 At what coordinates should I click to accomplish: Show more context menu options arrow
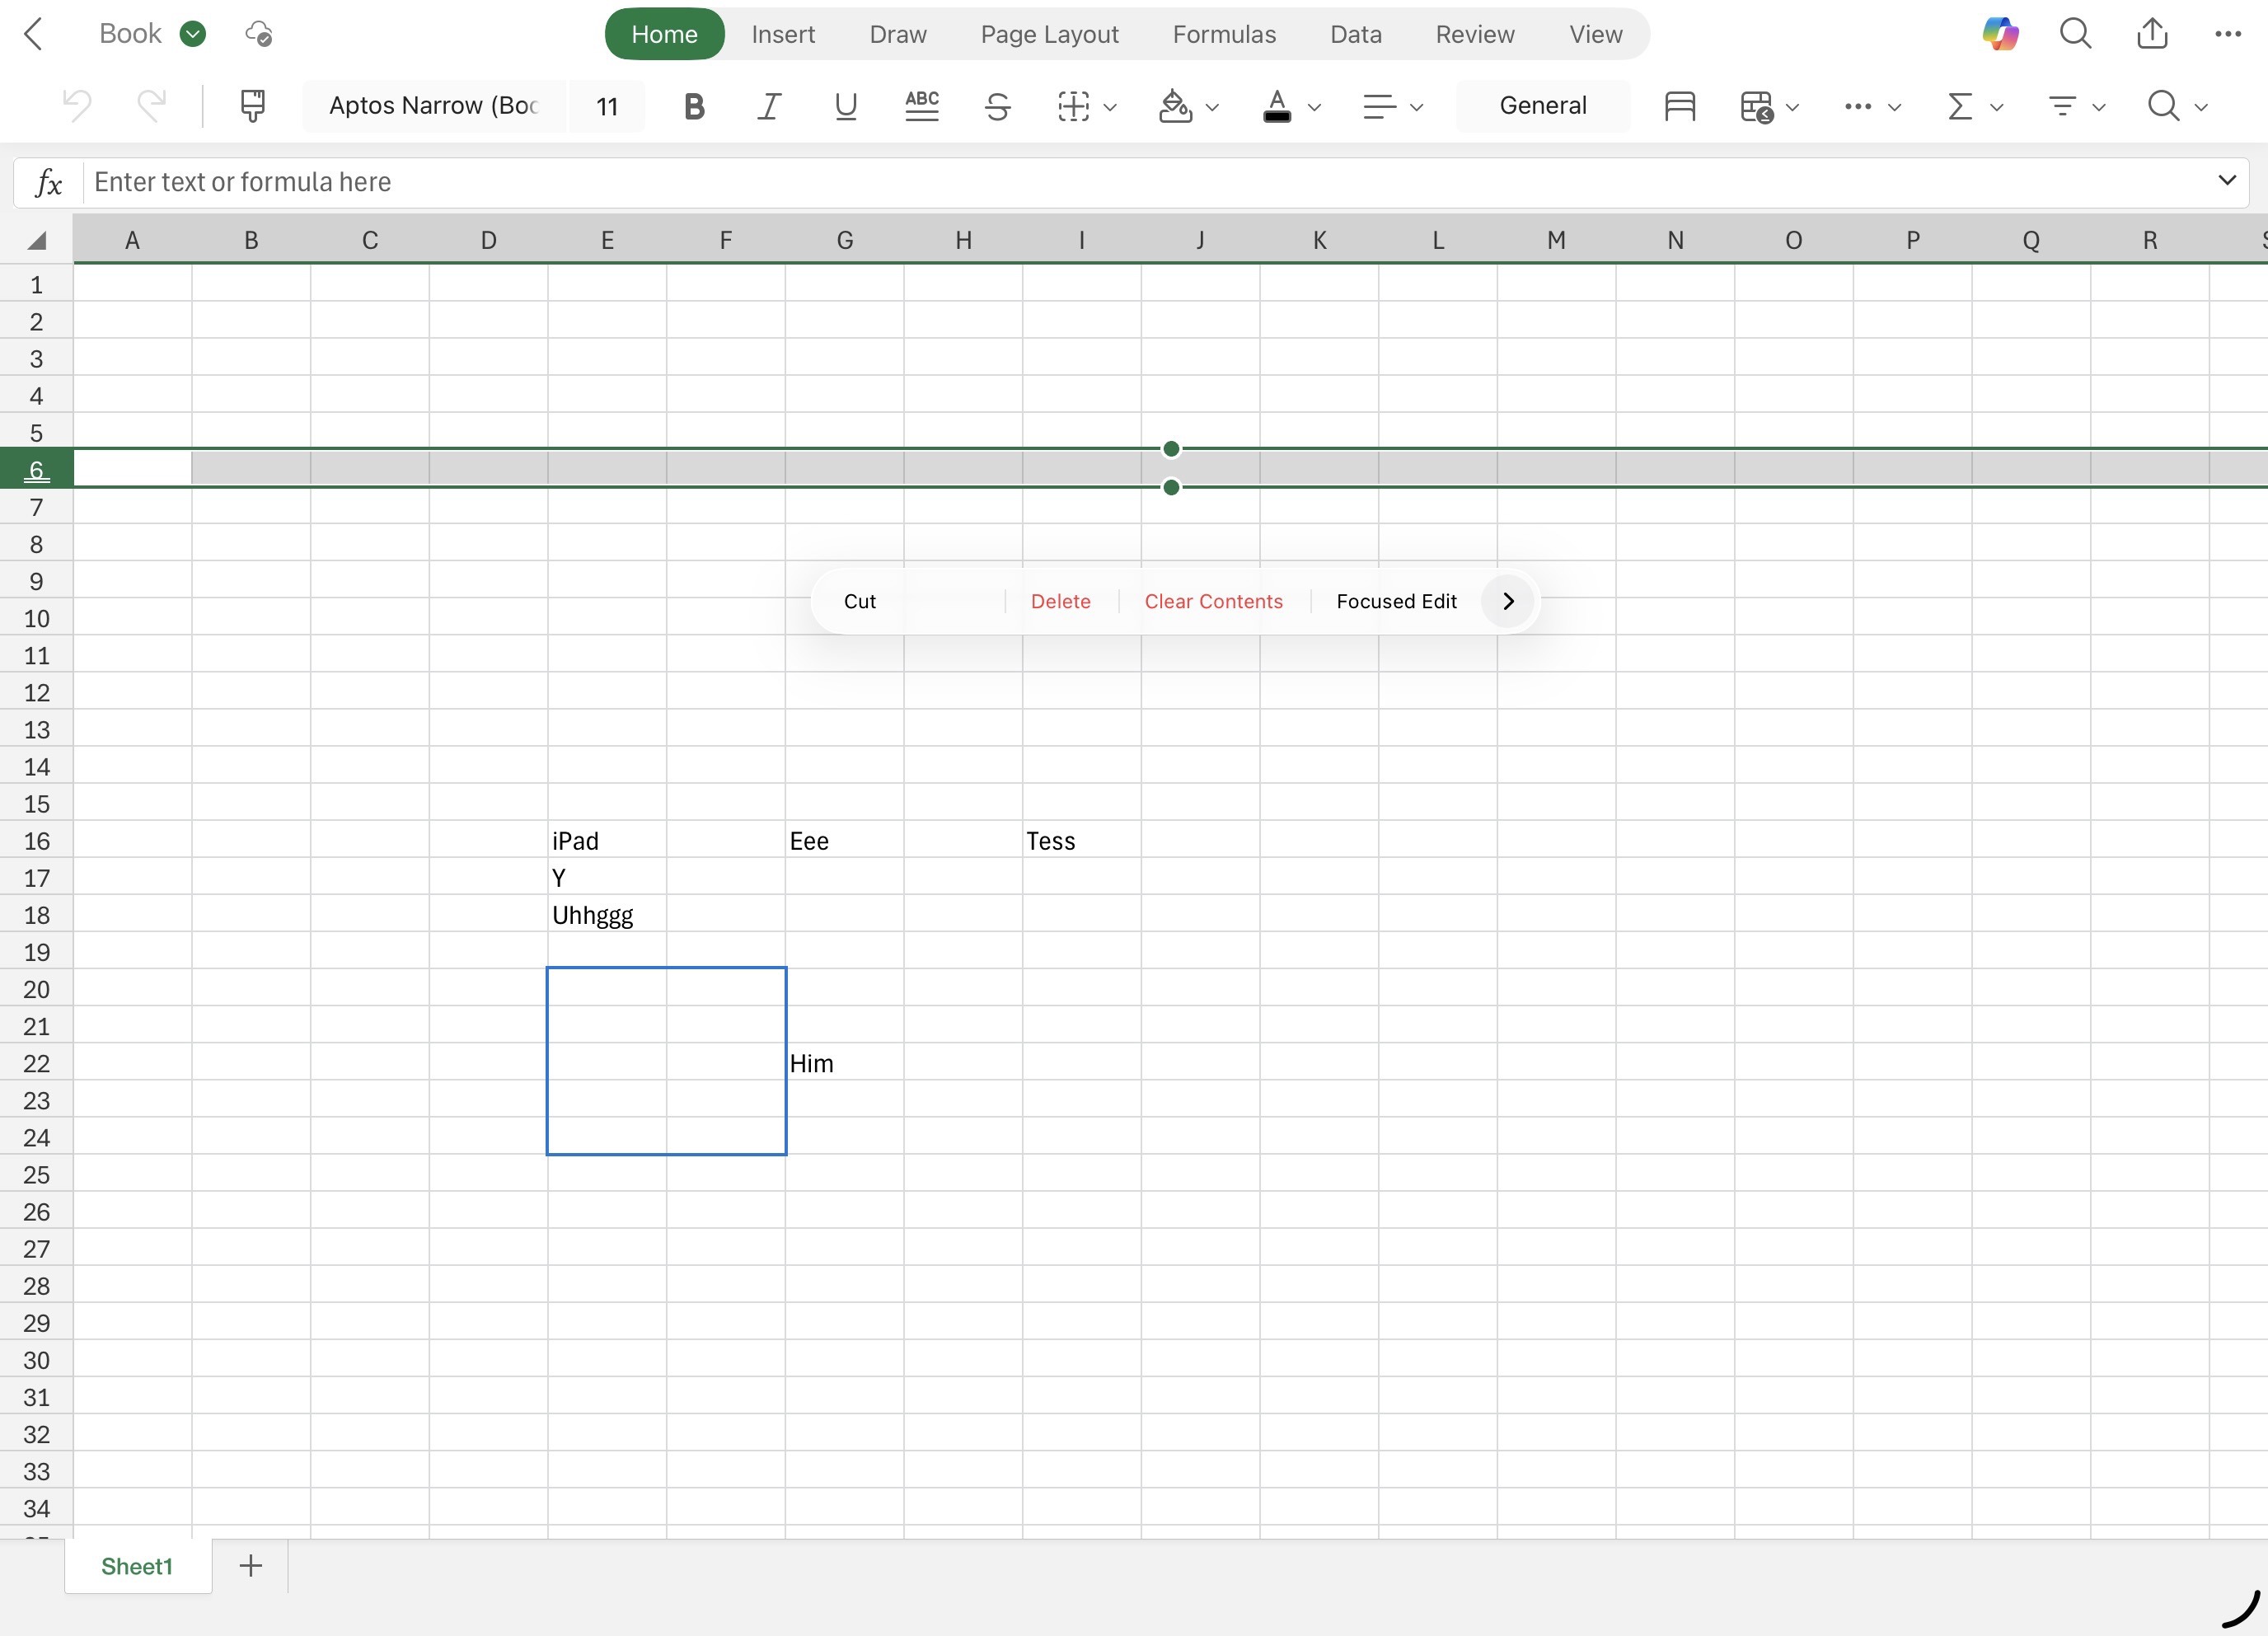click(x=1508, y=601)
